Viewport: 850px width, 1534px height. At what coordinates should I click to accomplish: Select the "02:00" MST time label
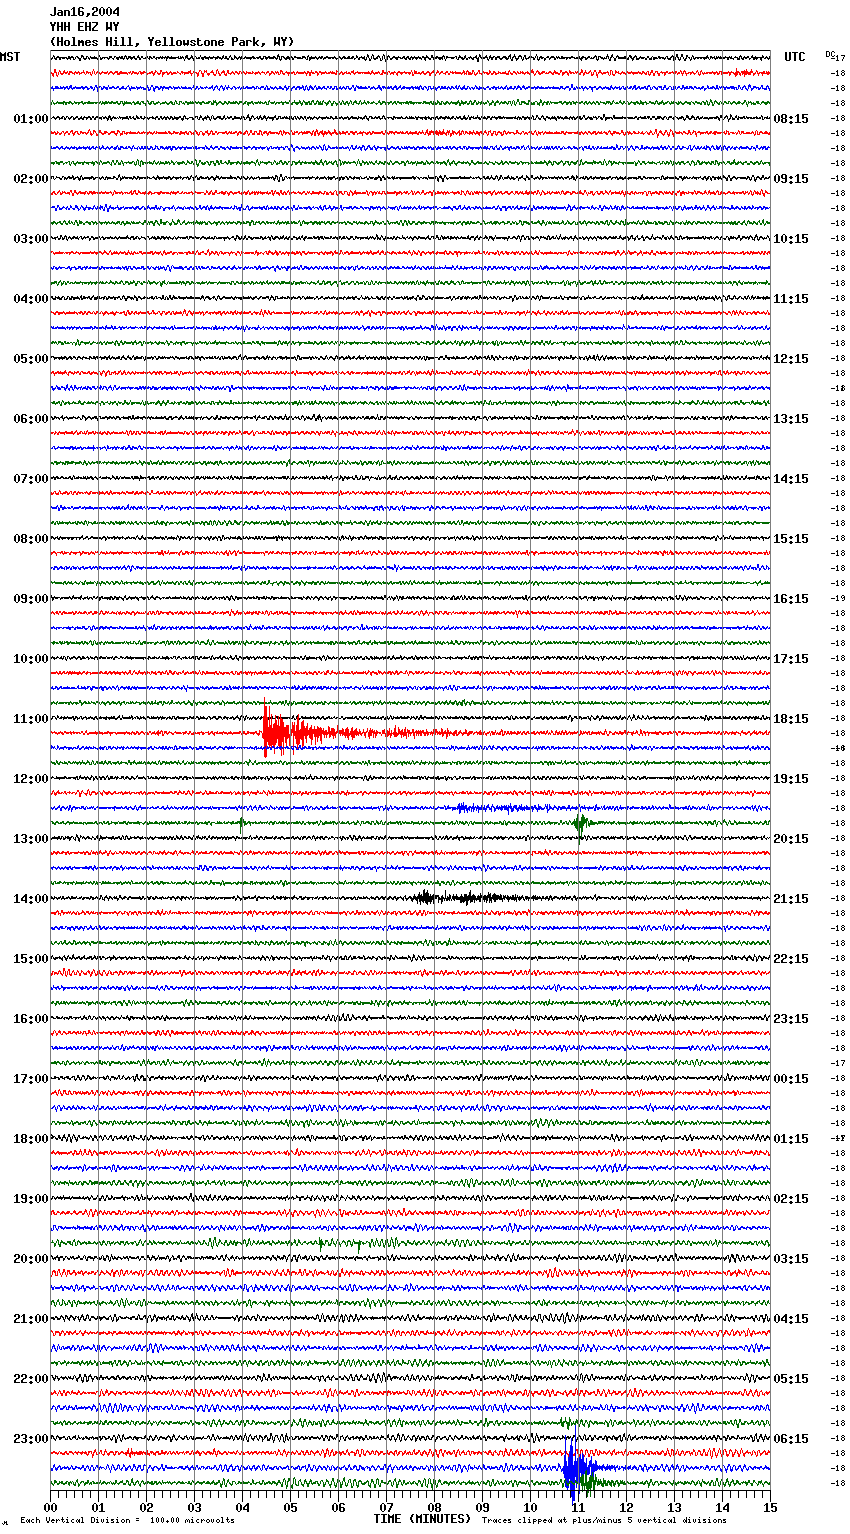coord(31,179)
